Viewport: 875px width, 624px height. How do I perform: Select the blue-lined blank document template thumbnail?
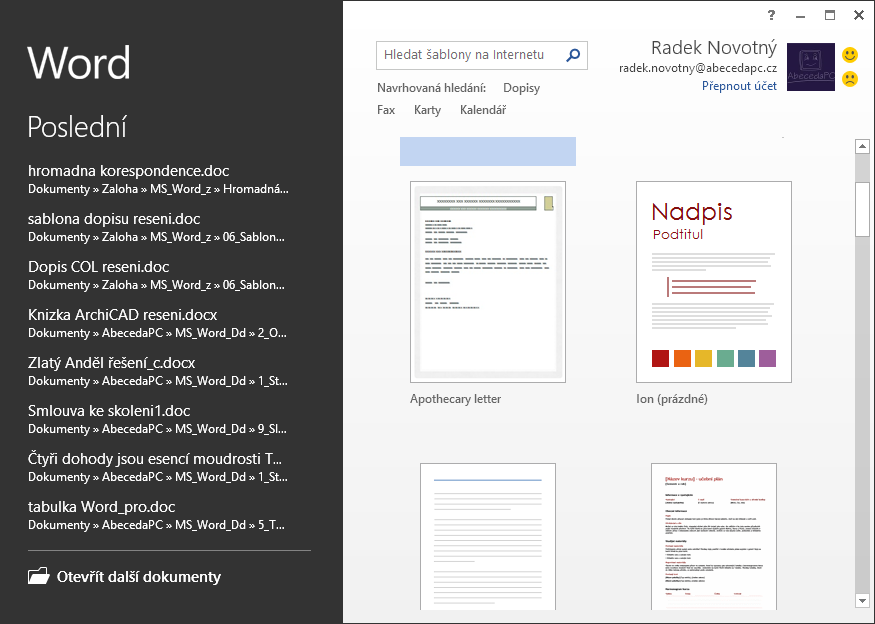pyautogui.click(x=488, y=536)
